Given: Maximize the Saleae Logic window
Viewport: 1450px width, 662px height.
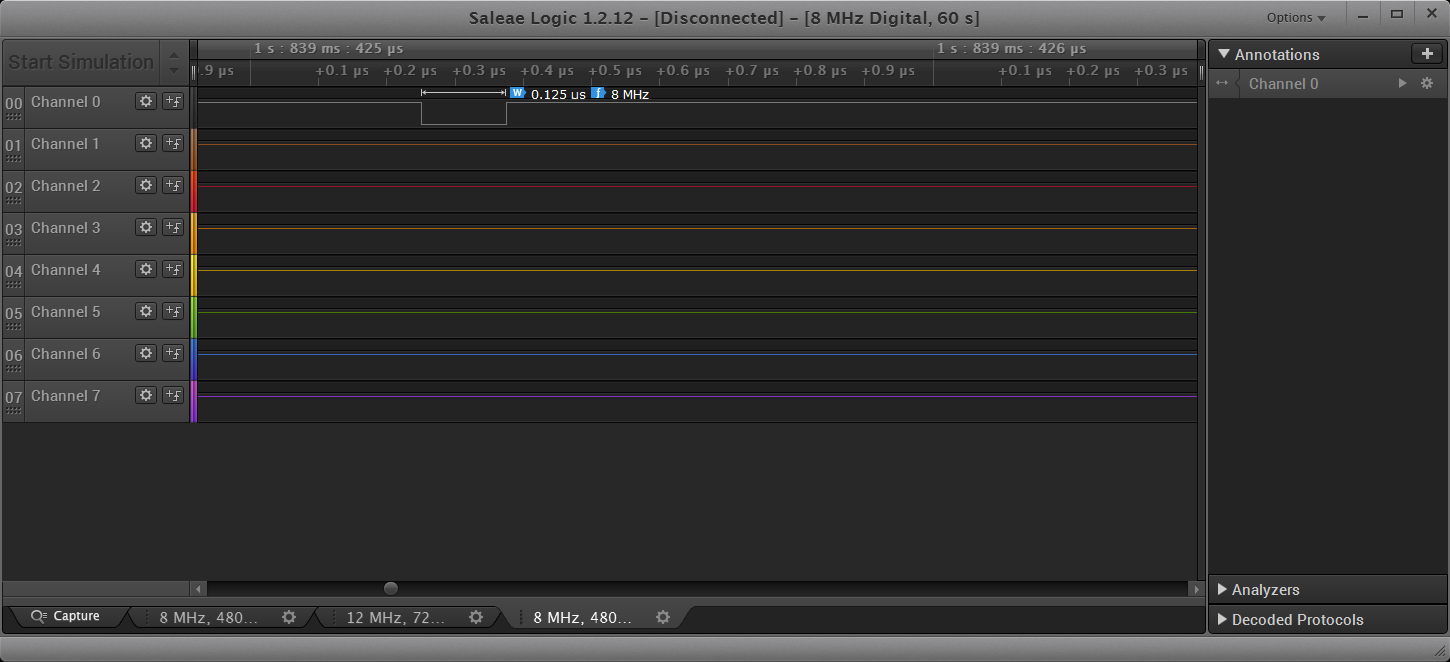Looking at the screenshot, I should [x=1397, y=14].
